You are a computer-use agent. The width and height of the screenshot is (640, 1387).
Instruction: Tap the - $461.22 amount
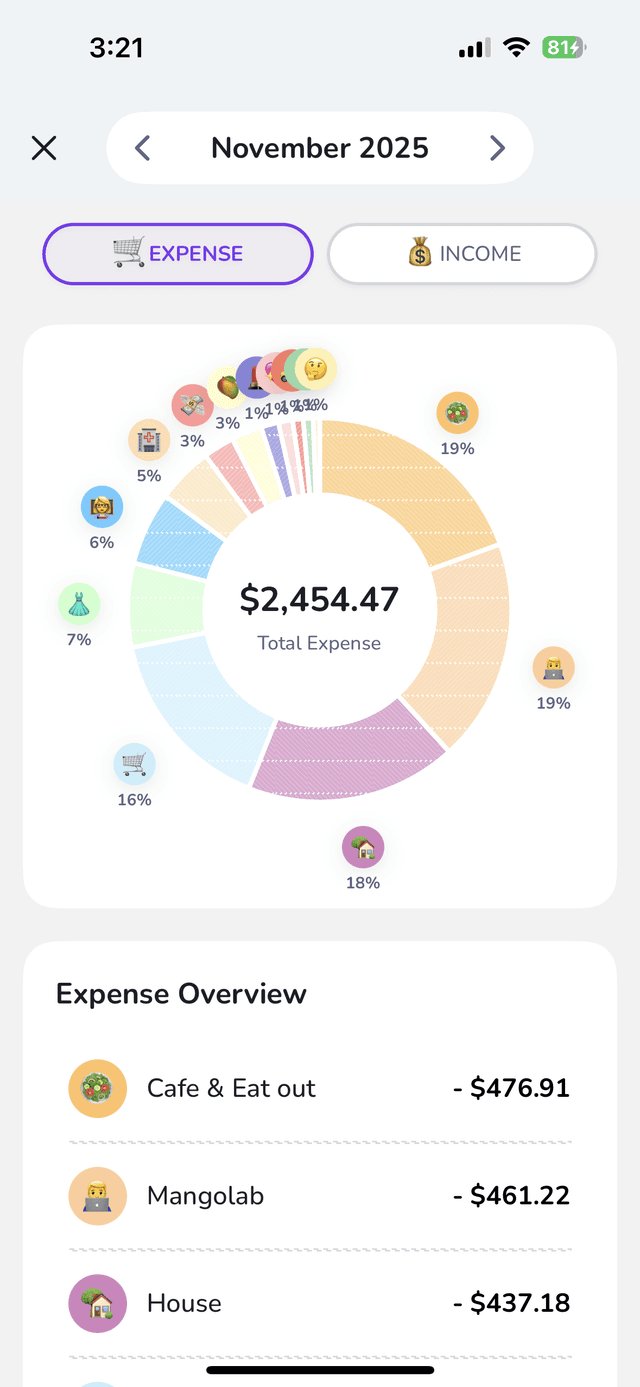tap(511, 1196)
